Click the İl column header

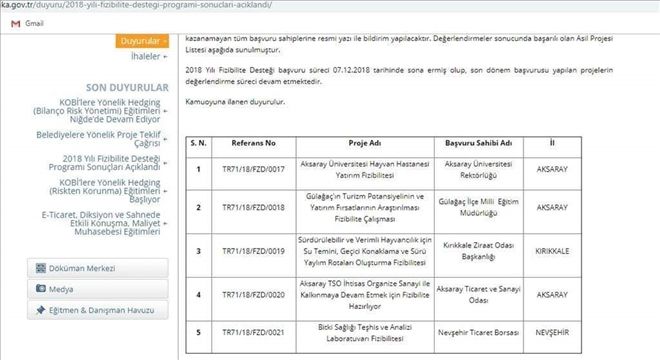click(552, 143)
